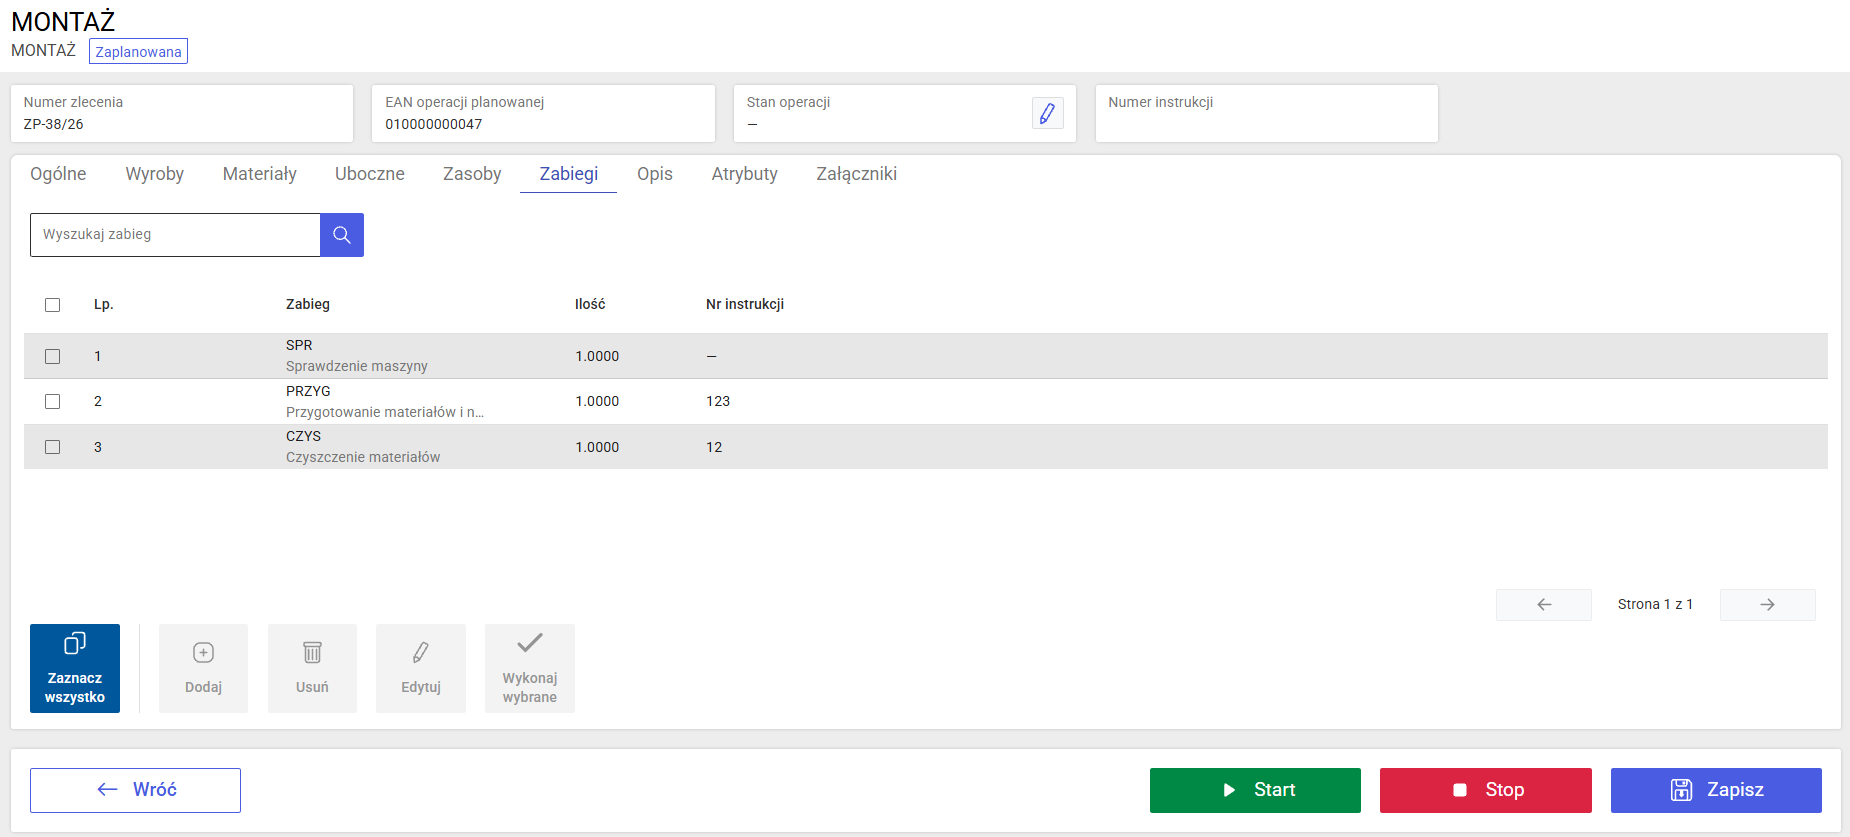The height and width of the screenshot is (837, 1850).
Task: Check the PRZYG row checkbox
Action: click(53, 401)
